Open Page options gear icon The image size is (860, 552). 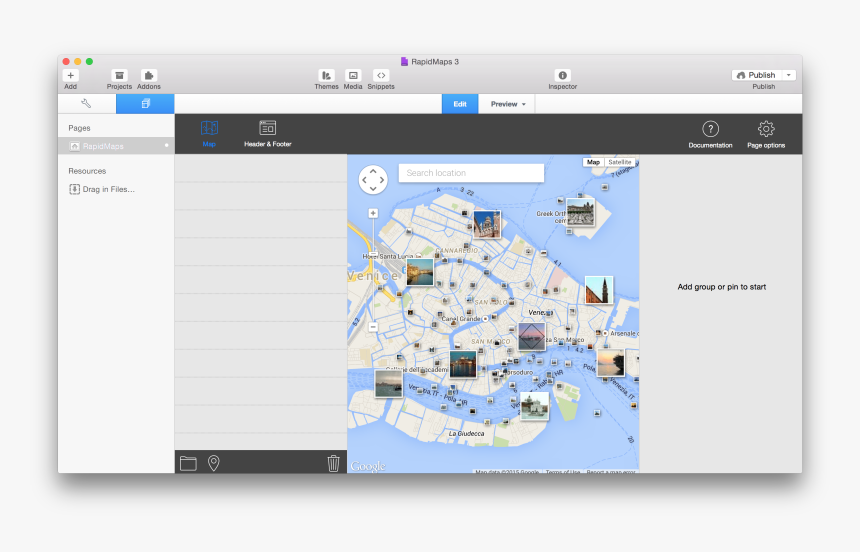coord(766,134)
